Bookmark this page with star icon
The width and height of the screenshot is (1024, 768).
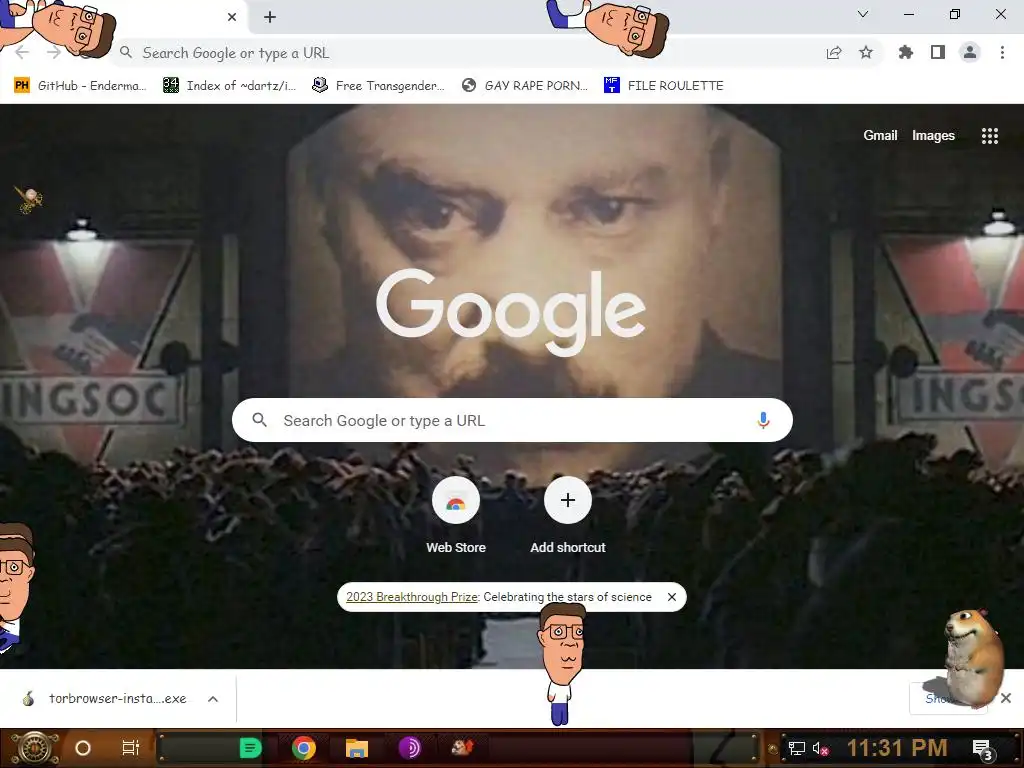pos(866,52)
